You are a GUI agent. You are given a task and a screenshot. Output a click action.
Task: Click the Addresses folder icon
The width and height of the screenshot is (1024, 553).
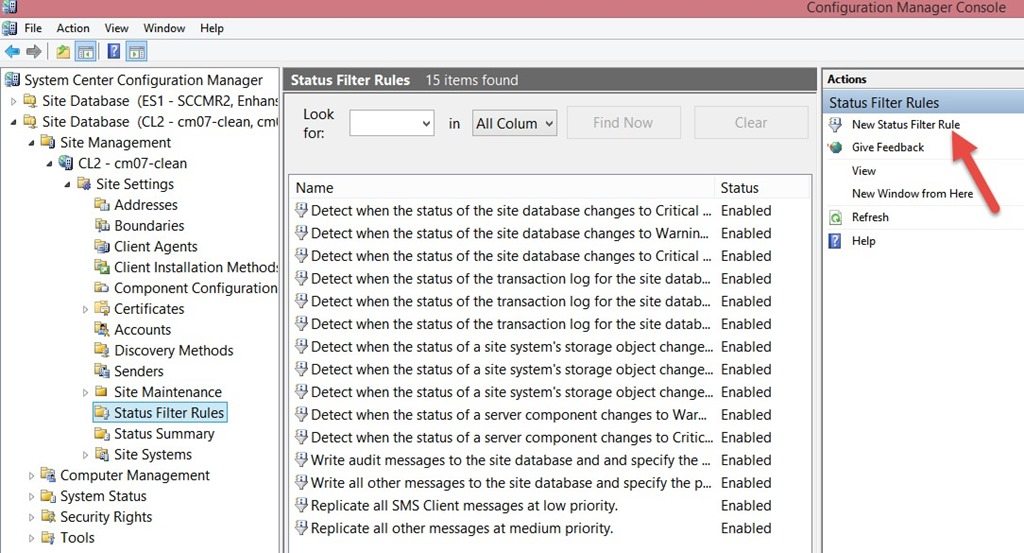click(x=102, y=204)
